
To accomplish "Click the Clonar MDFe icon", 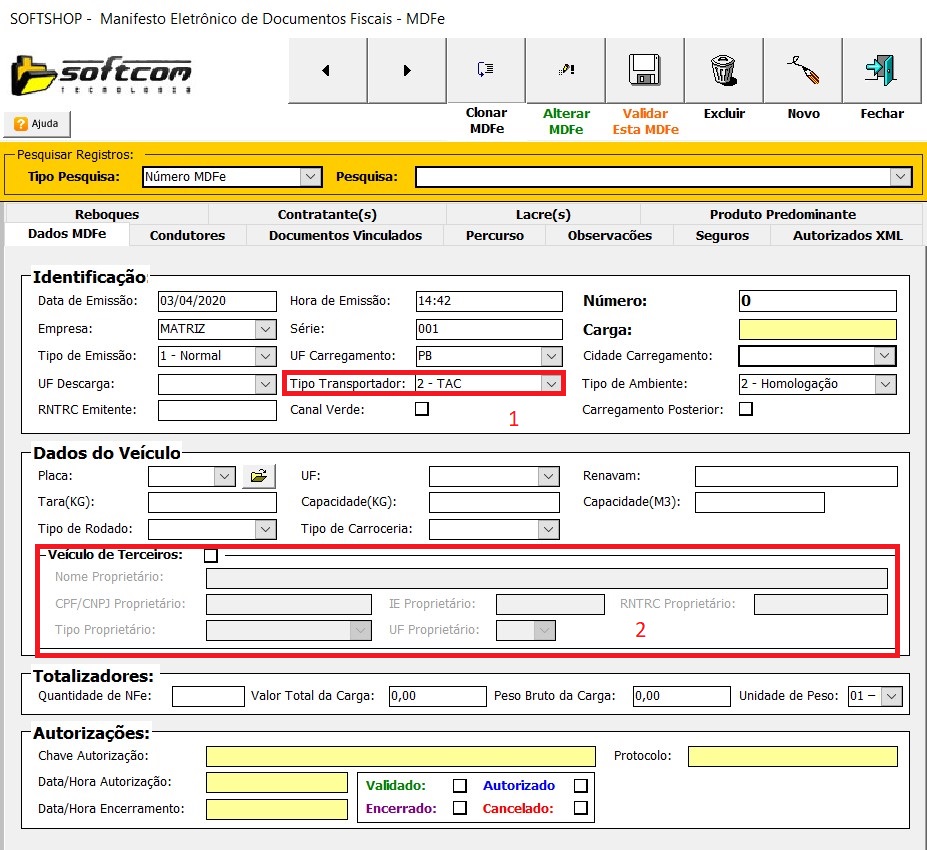I will 486,70.
